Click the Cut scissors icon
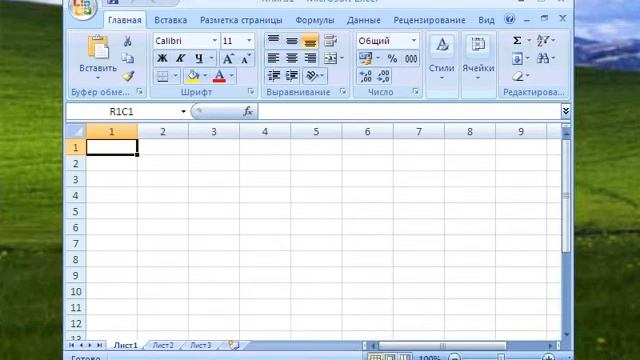This screenshot has height=360, width=640. 127,41
